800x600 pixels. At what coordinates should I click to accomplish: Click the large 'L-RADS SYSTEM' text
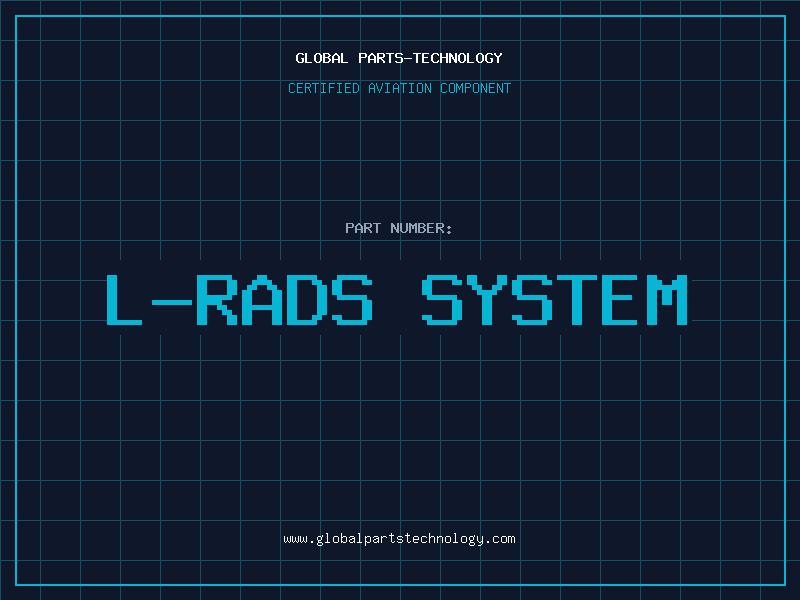[x=397, y=300]
